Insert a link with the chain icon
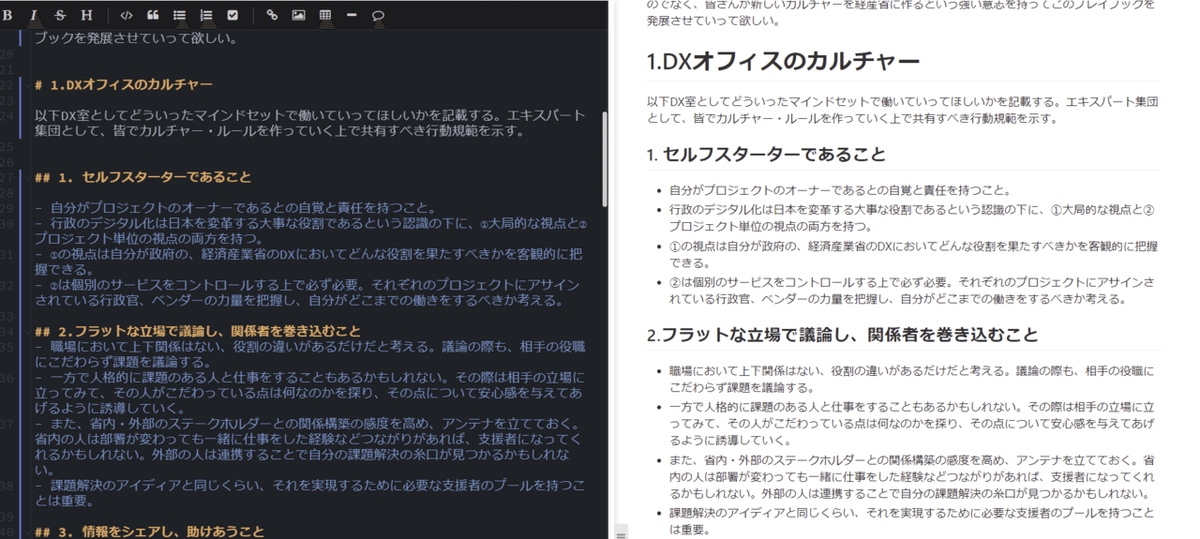The image size is (1200, 539). [272, 15]
